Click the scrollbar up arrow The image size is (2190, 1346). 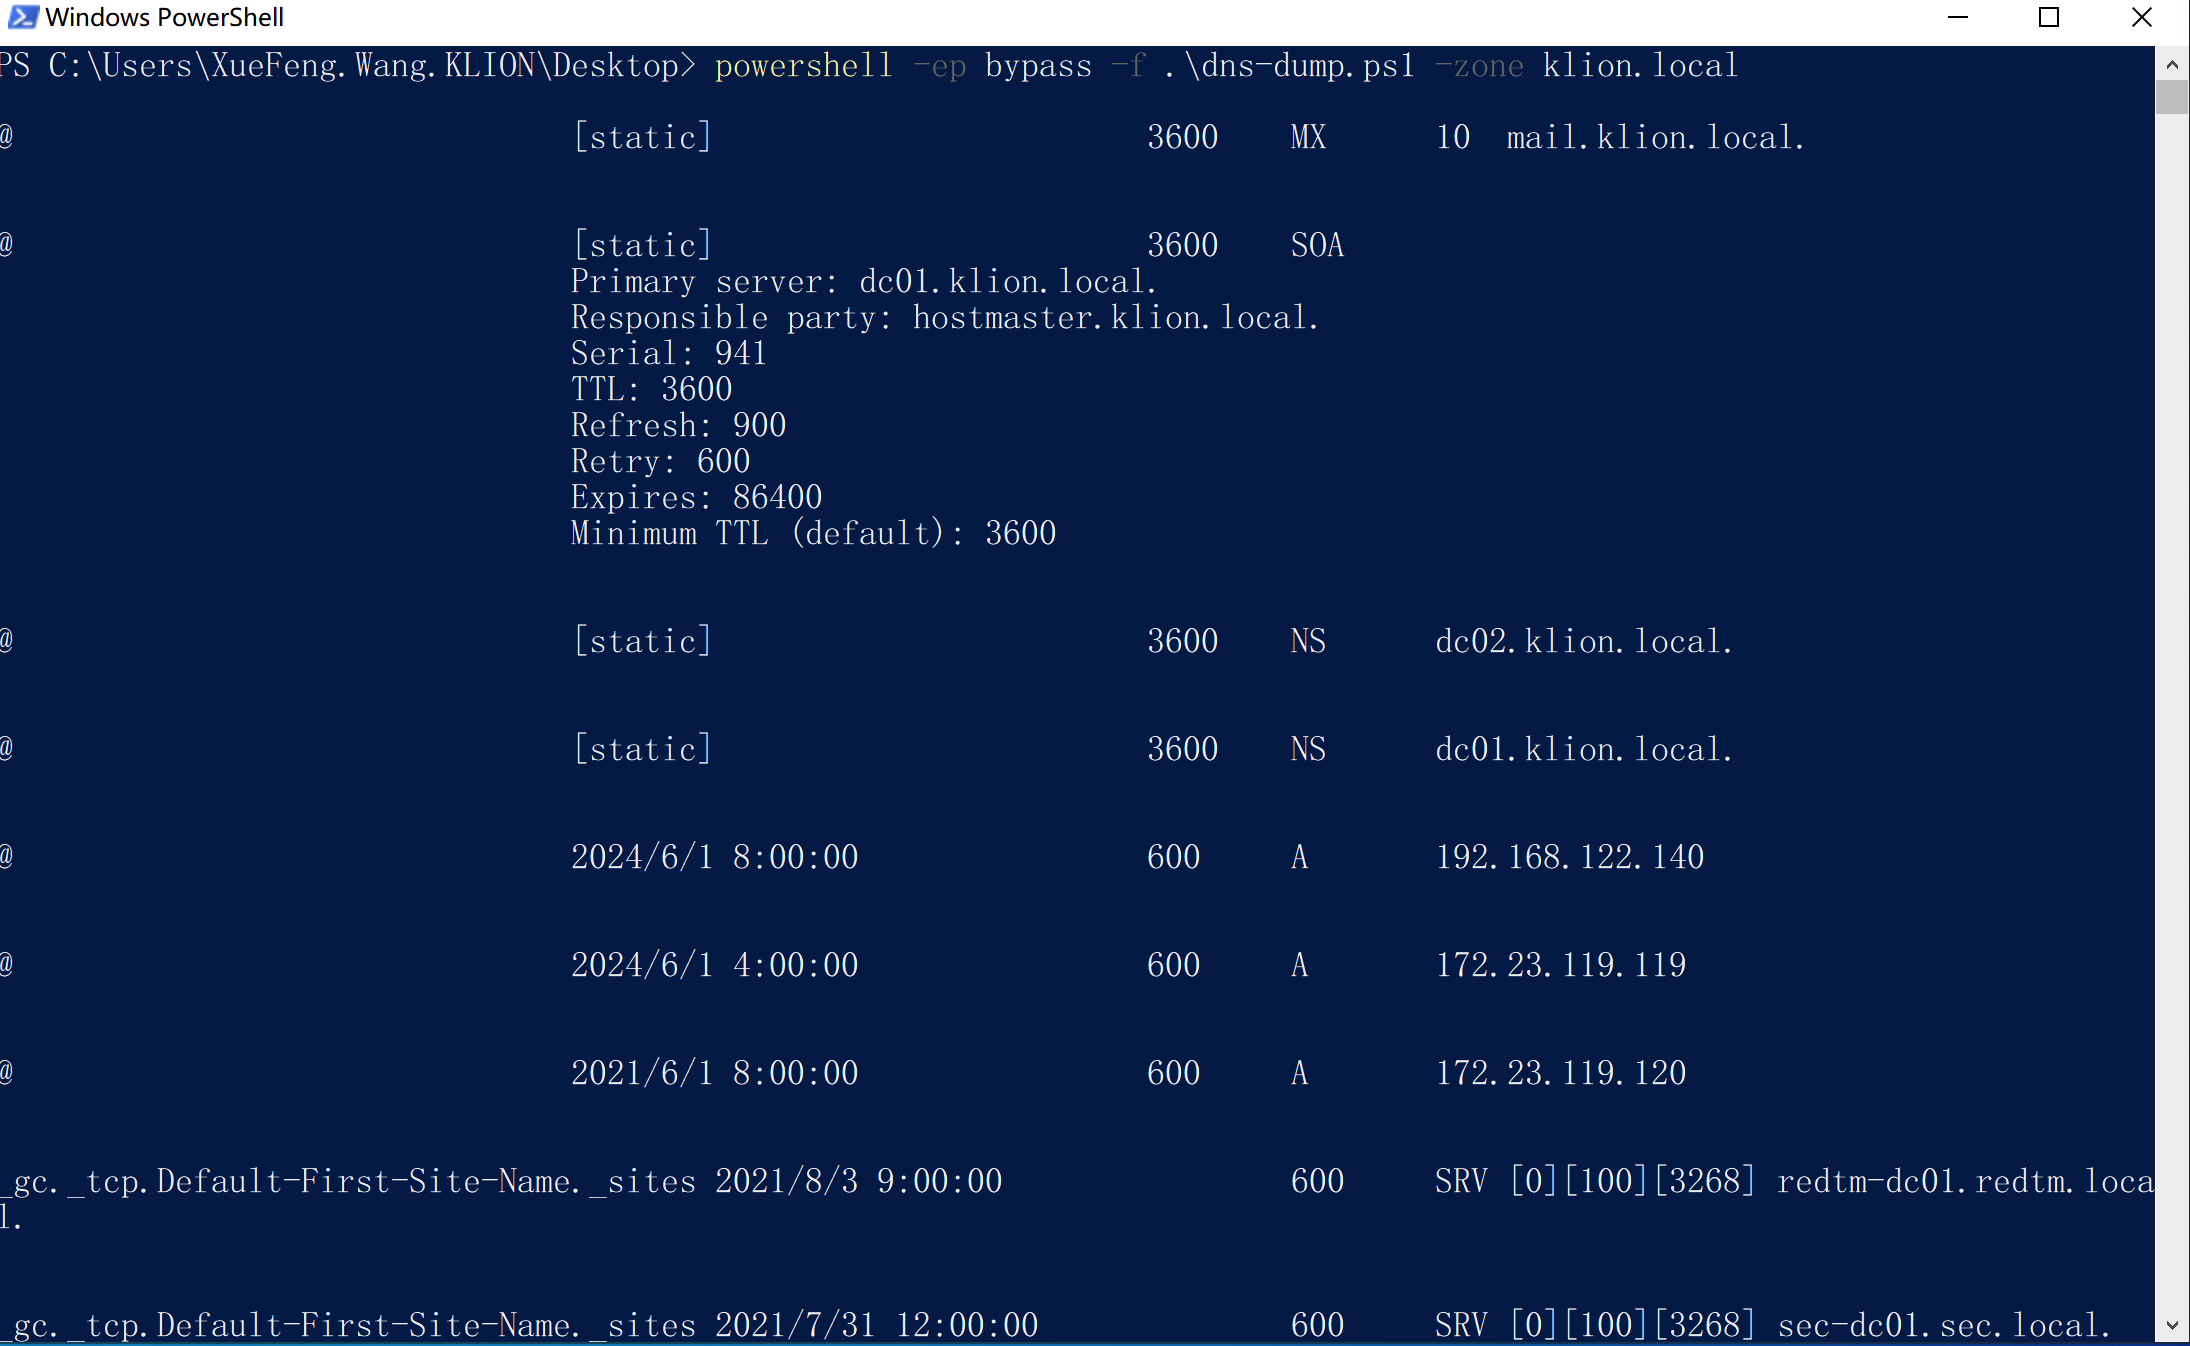click(x=2172, y=63)
